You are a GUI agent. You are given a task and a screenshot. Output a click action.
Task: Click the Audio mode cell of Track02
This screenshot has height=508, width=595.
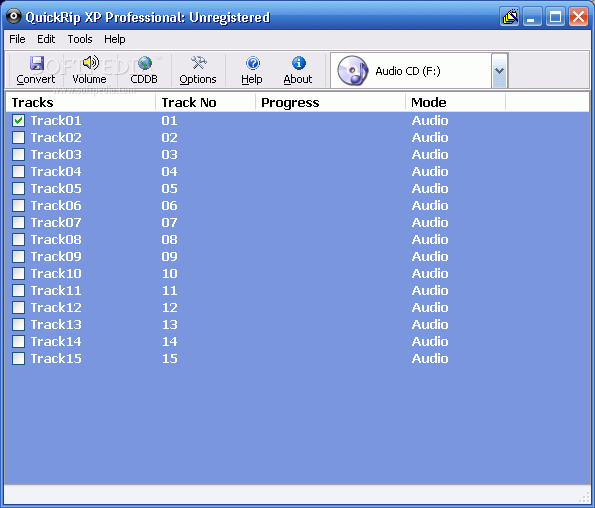point(430,137)
